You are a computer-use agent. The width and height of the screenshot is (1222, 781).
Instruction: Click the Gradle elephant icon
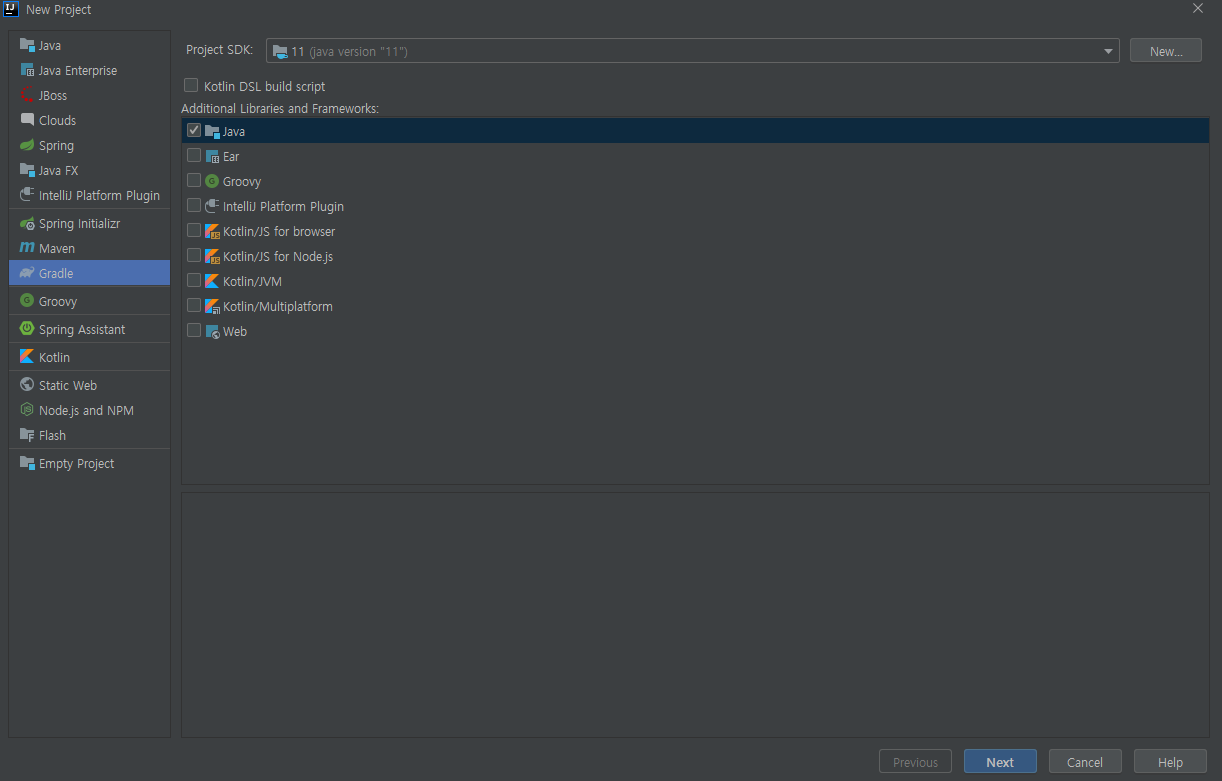(x=27, y=273)
